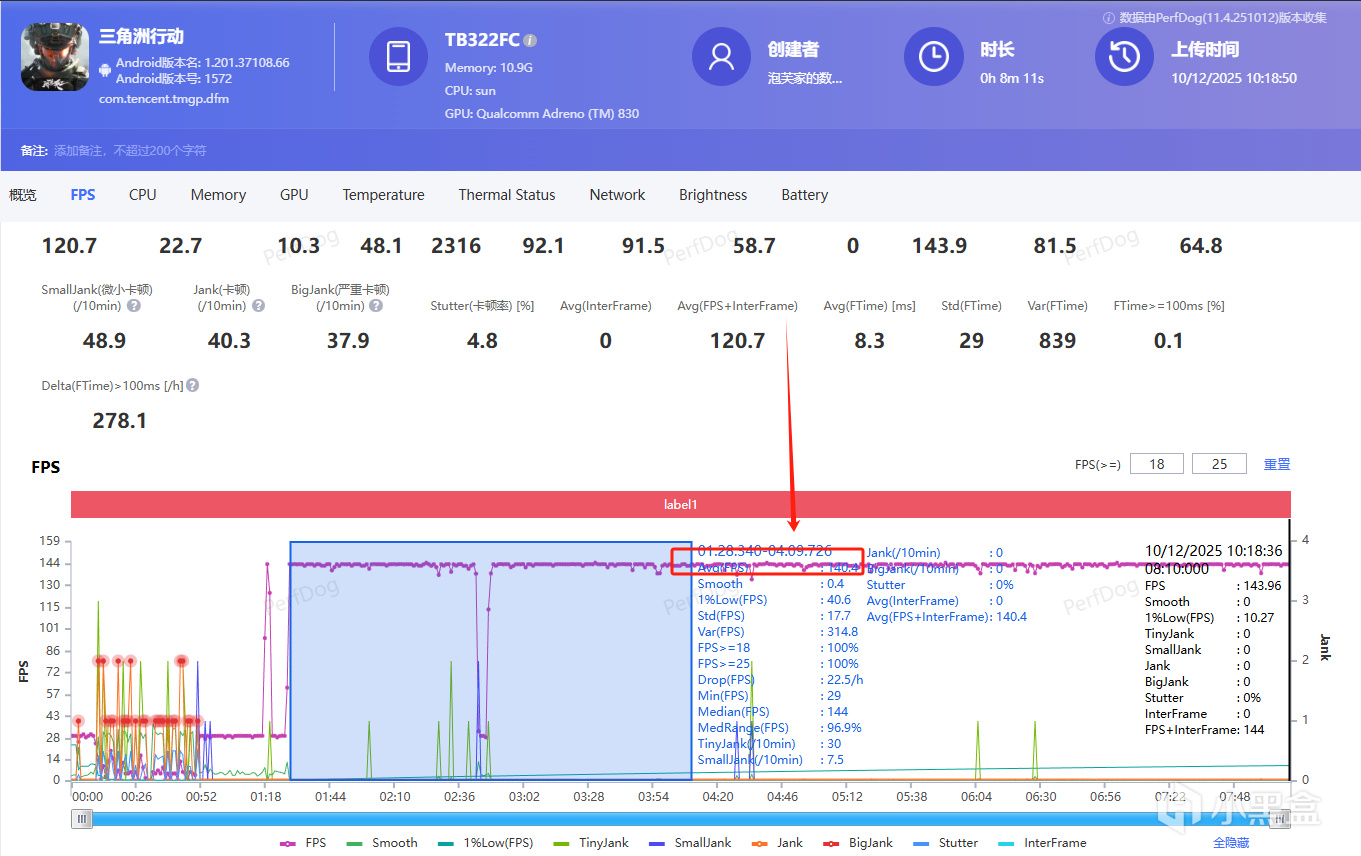Click the GPU: Qualcomm Adreno (TM) 830 text
This screenshot has width=1361, height=856.
point(542,114)
